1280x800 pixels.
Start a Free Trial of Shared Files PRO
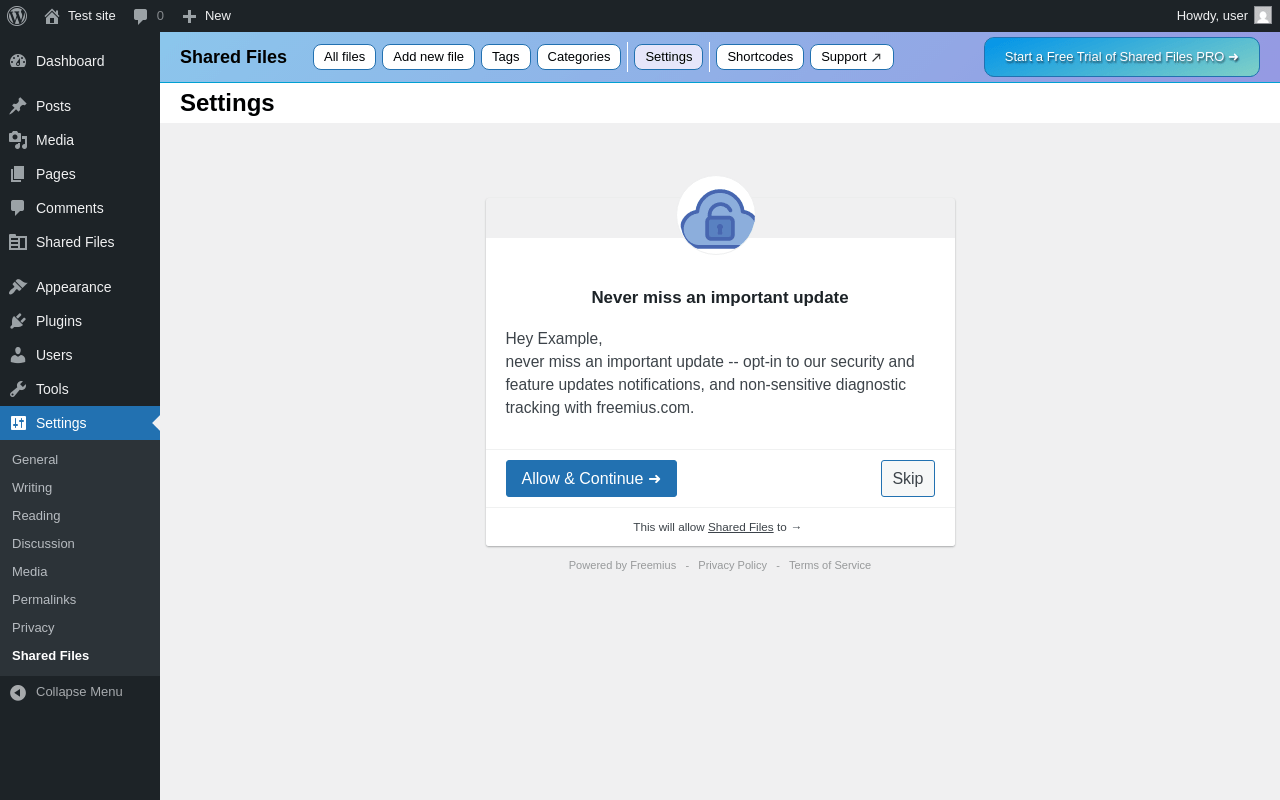[1122, 57]
